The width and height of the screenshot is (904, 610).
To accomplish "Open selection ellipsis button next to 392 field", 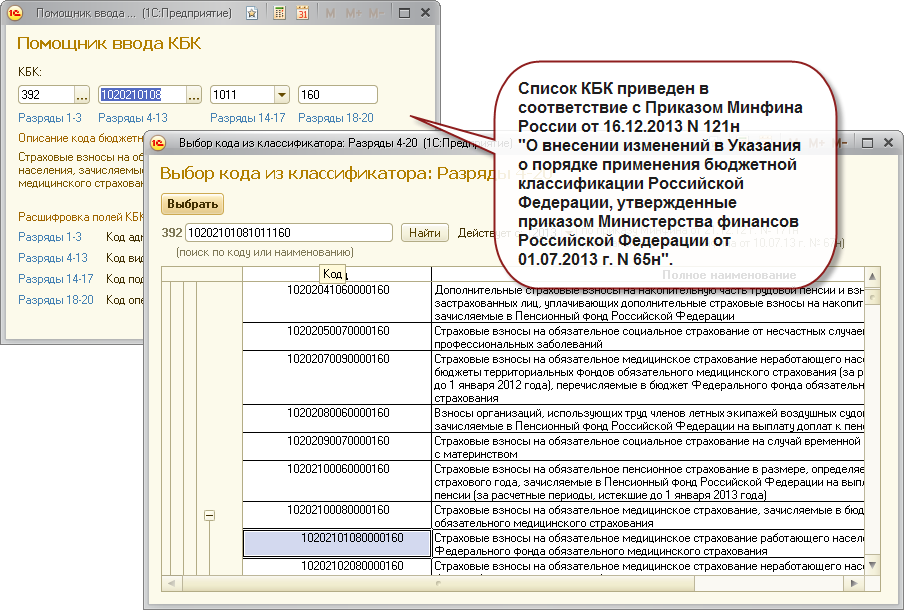I will tap(82, 95).
